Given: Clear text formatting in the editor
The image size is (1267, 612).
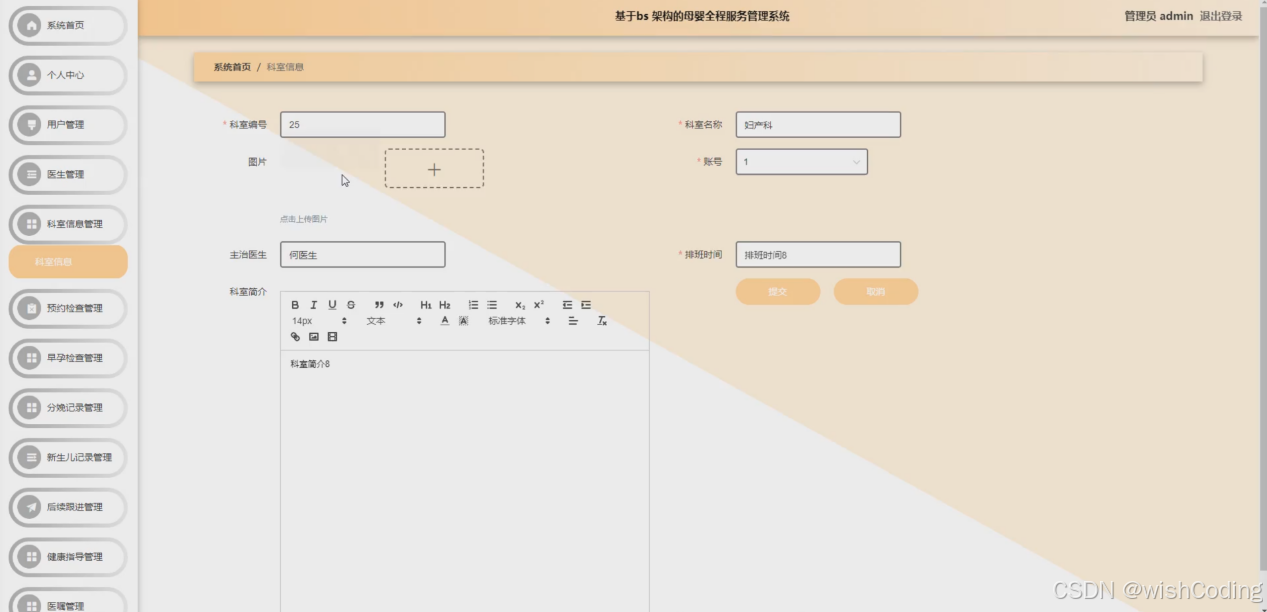Looking at the screenshot, I should [x=602, y=321].
